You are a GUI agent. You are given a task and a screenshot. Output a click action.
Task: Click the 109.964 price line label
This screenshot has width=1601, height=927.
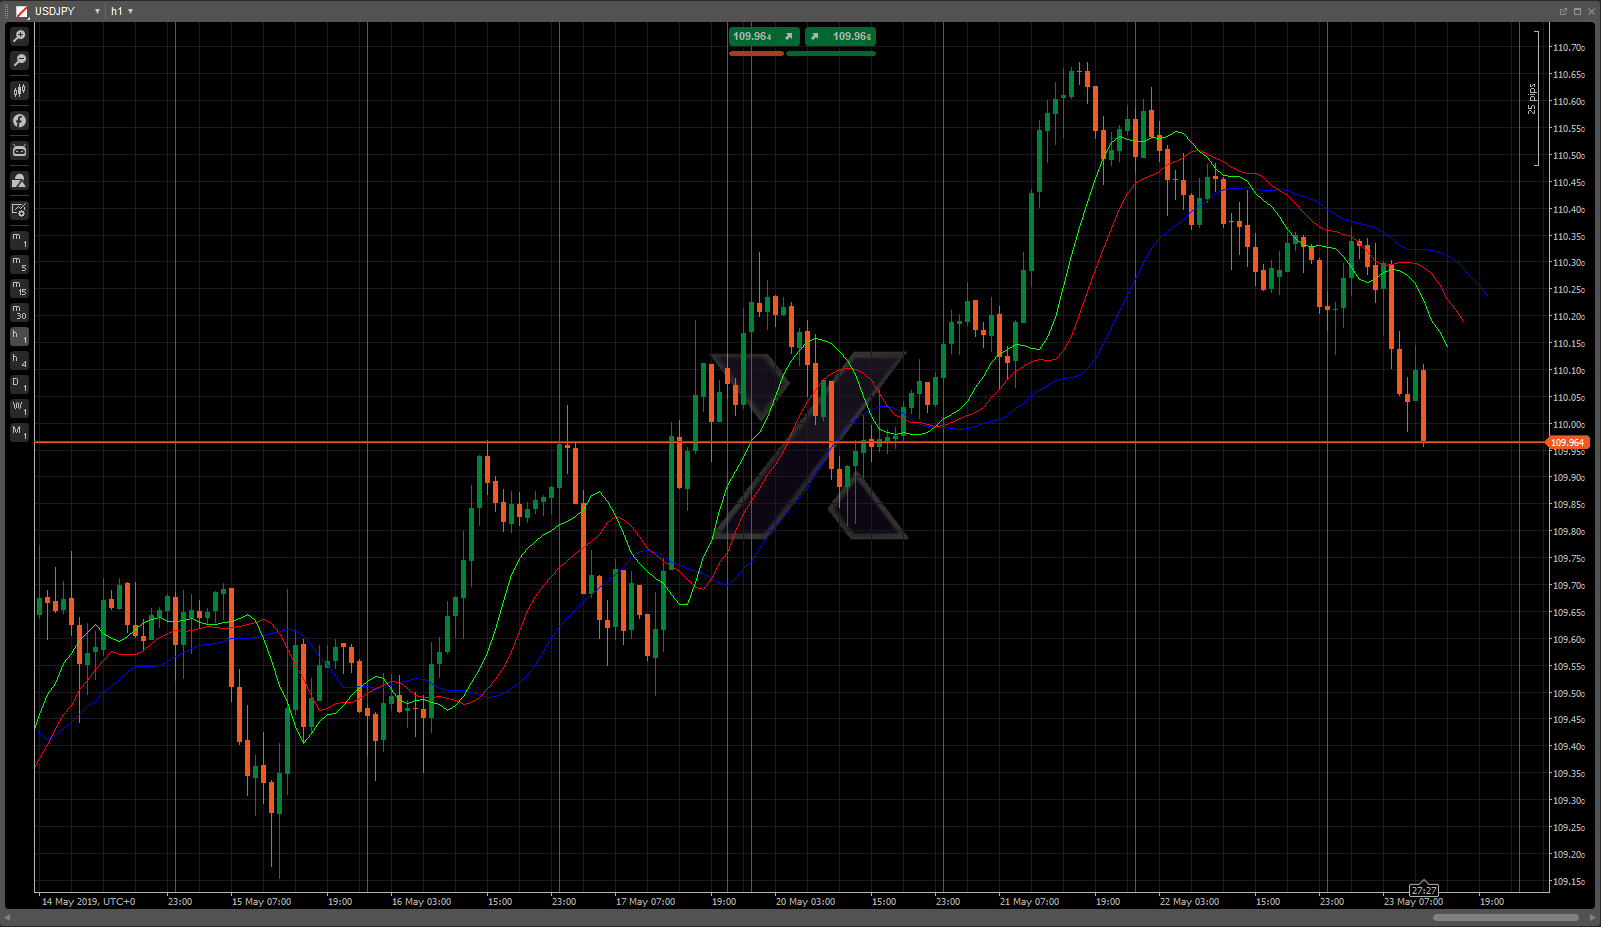coord(1567,442)
